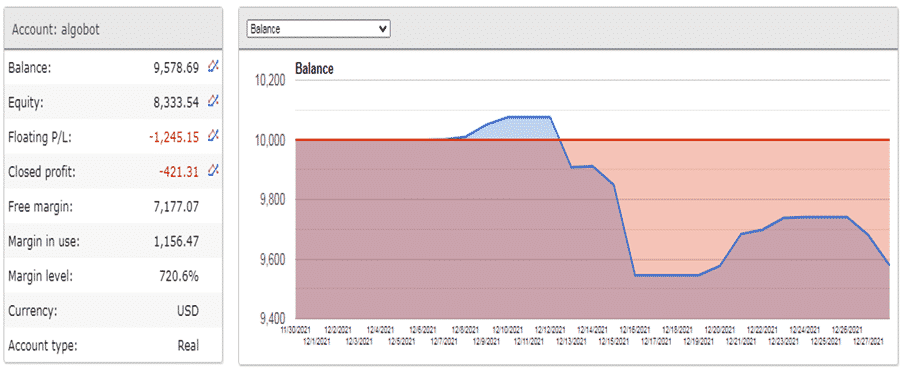
Task: Click the 12/27/2021 x-axis date label
Action: [869, 342]
